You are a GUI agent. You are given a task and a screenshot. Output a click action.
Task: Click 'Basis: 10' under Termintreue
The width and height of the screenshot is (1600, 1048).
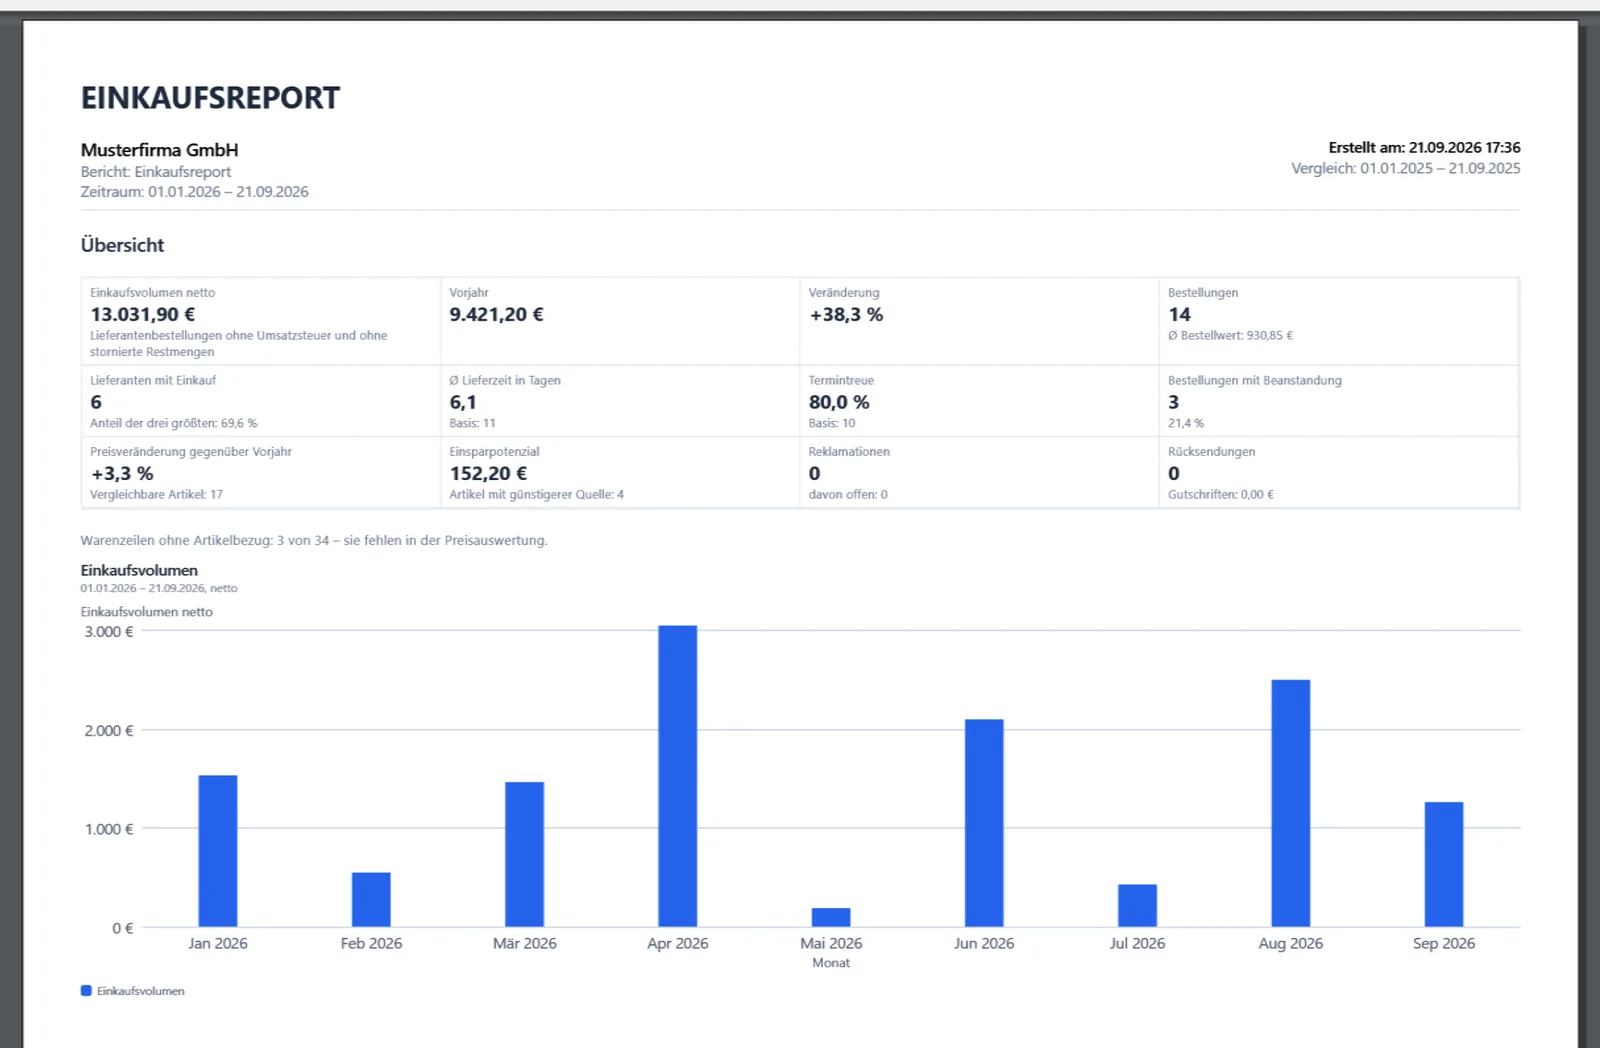tap(832, 423)
